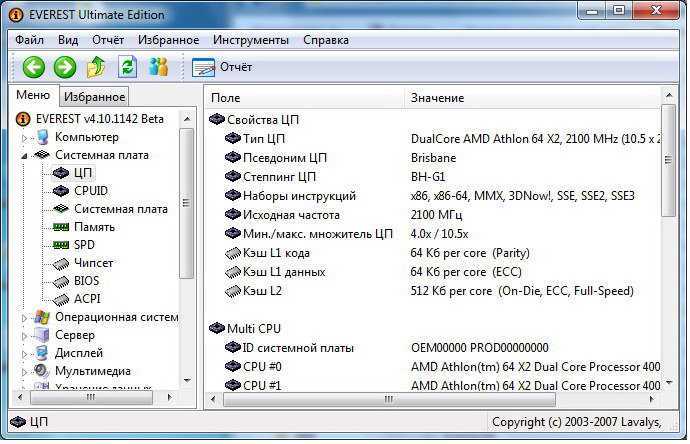Select the ID системной платы row
The width and height of the screenshot is (690, 444).
pyautogui.click(x=434, y=348)
